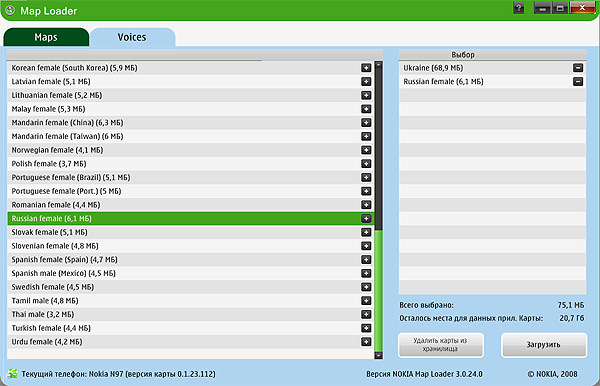Add Romanian female voice with plus icon
600x386 pixels.
tap(366, 205)
